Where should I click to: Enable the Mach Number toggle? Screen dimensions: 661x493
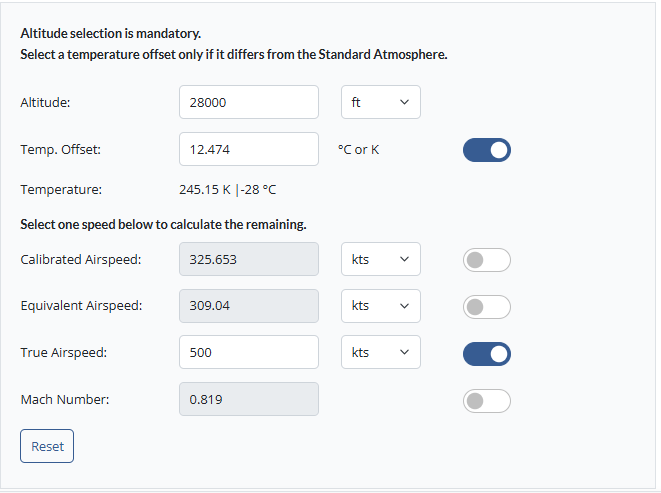pos(486,401)
